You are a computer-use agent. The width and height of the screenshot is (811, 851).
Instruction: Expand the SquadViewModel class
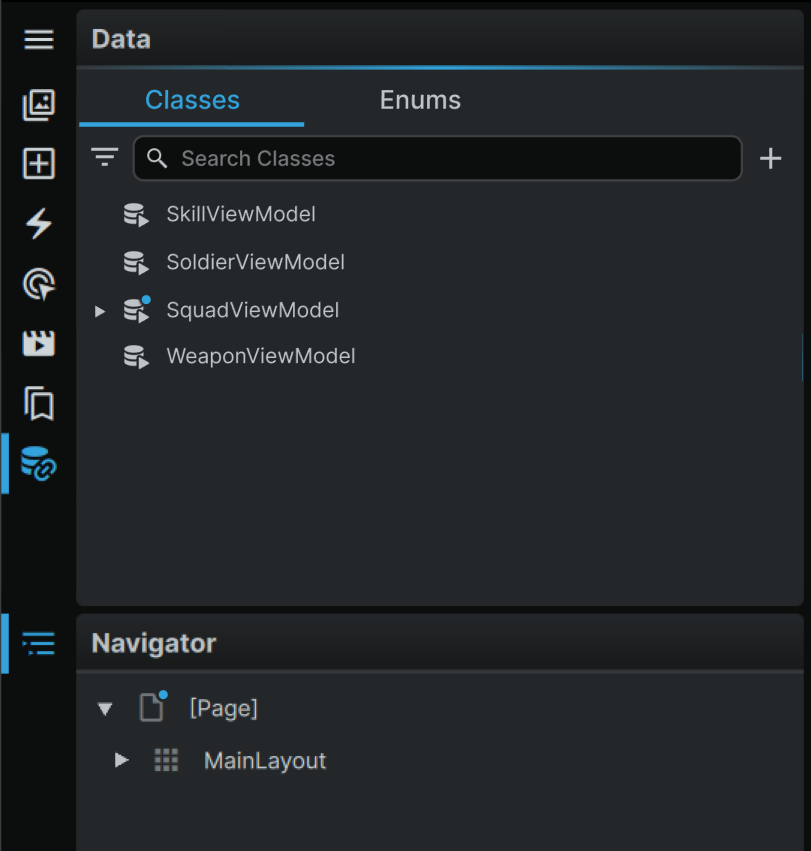(99, 311)
